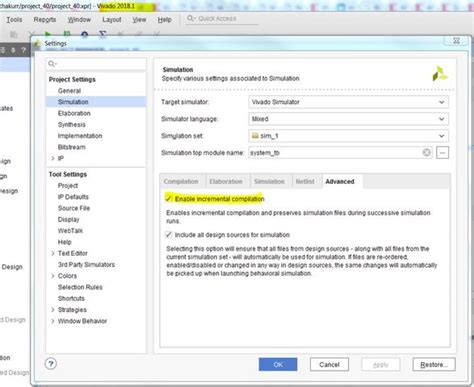Switch to the Simulation options tab
The width and height of the screenshot is (474, 387).
coord(269,182)
